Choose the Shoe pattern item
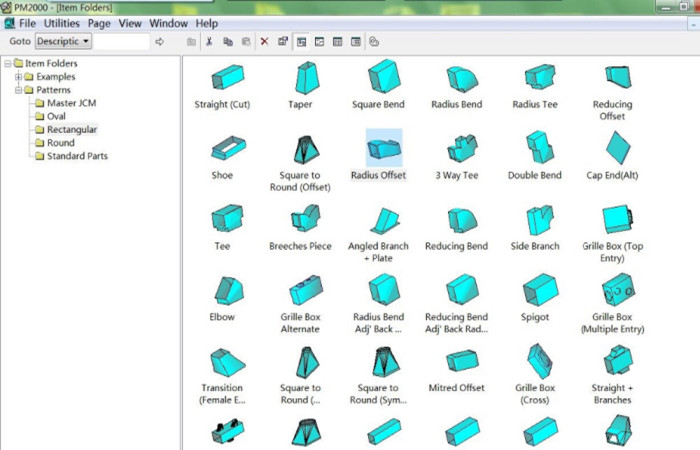 222,157
